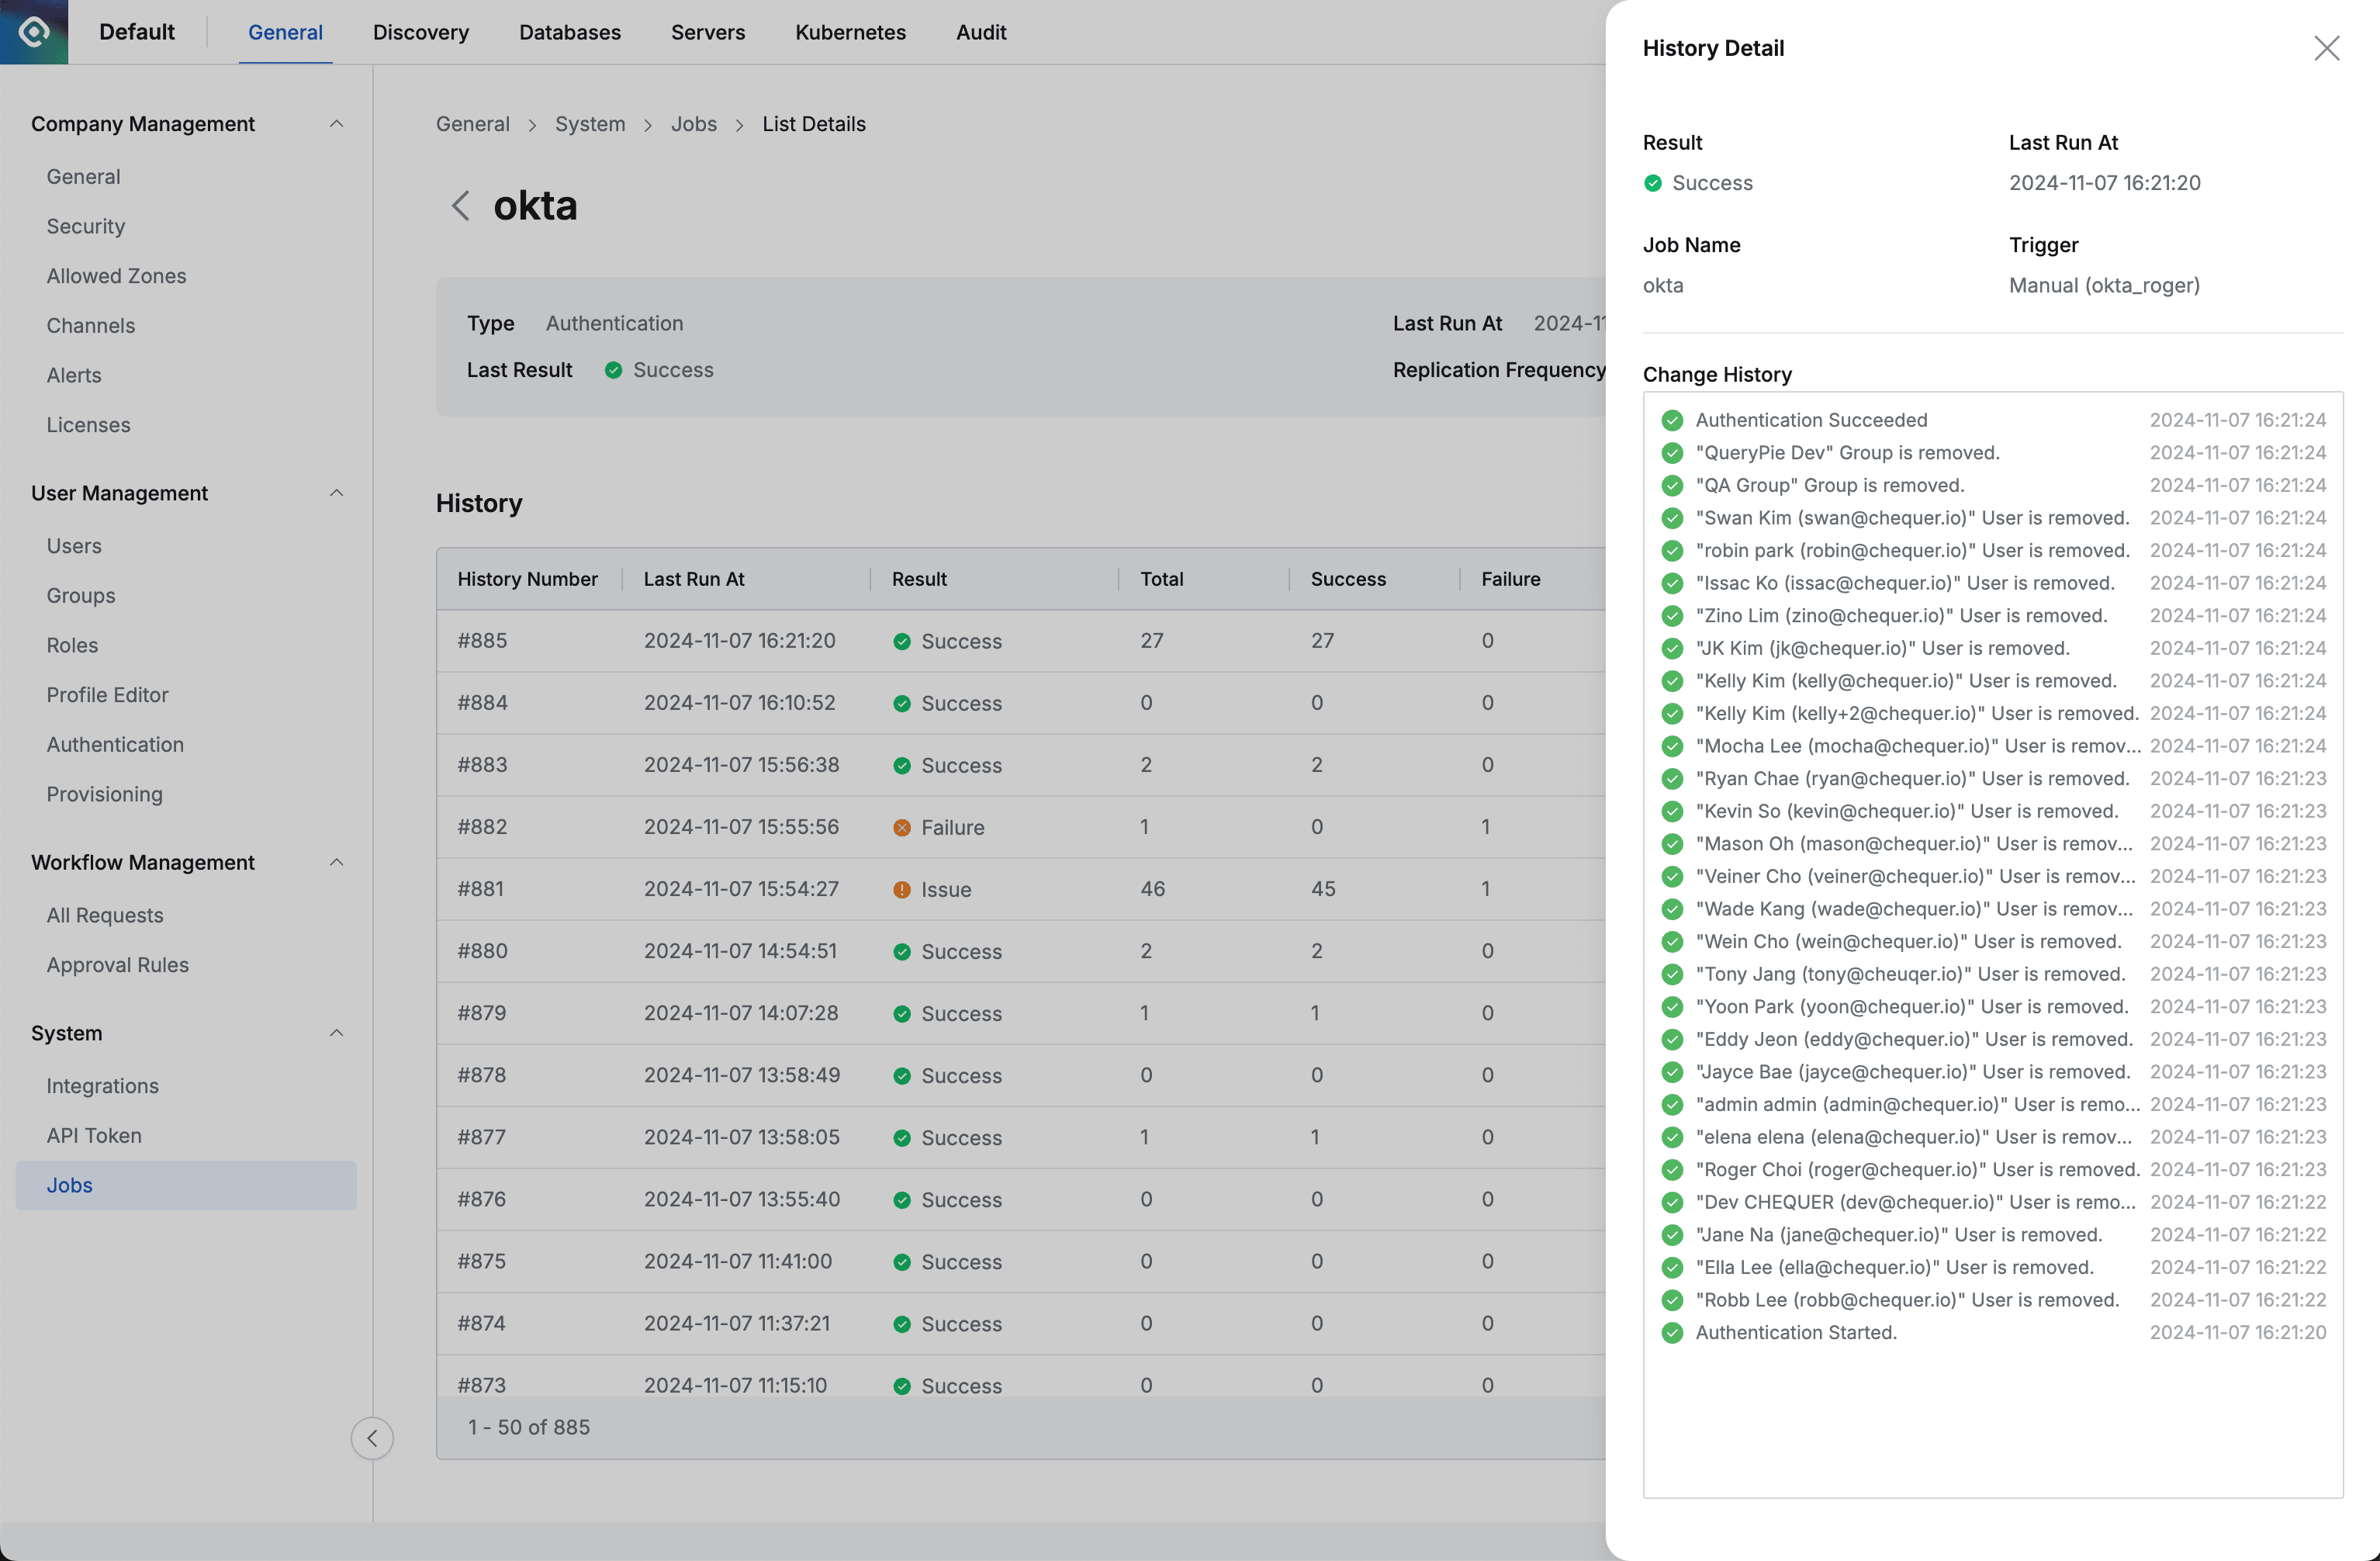
Task: Click green check icon in row #885
Action: click(x=901, y=641)
